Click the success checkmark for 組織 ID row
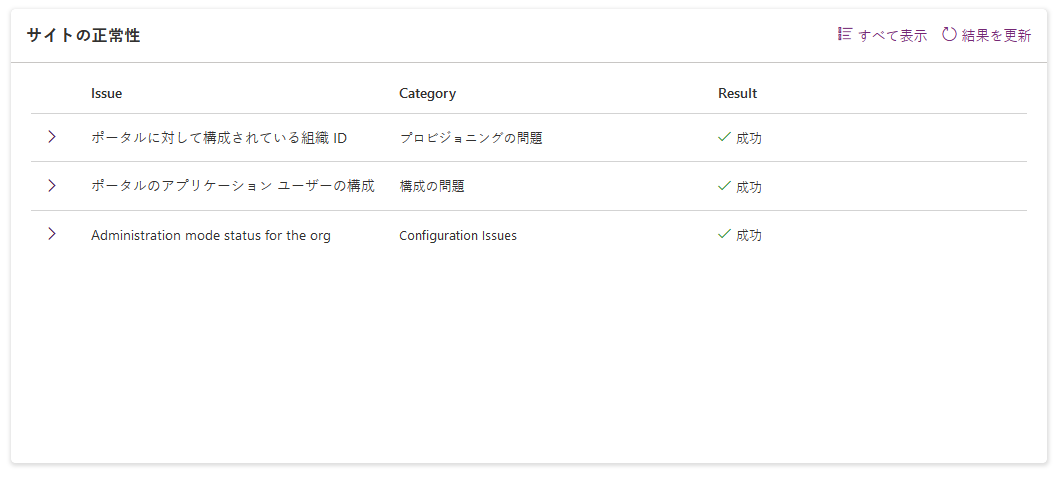 [x=725, y=137]
